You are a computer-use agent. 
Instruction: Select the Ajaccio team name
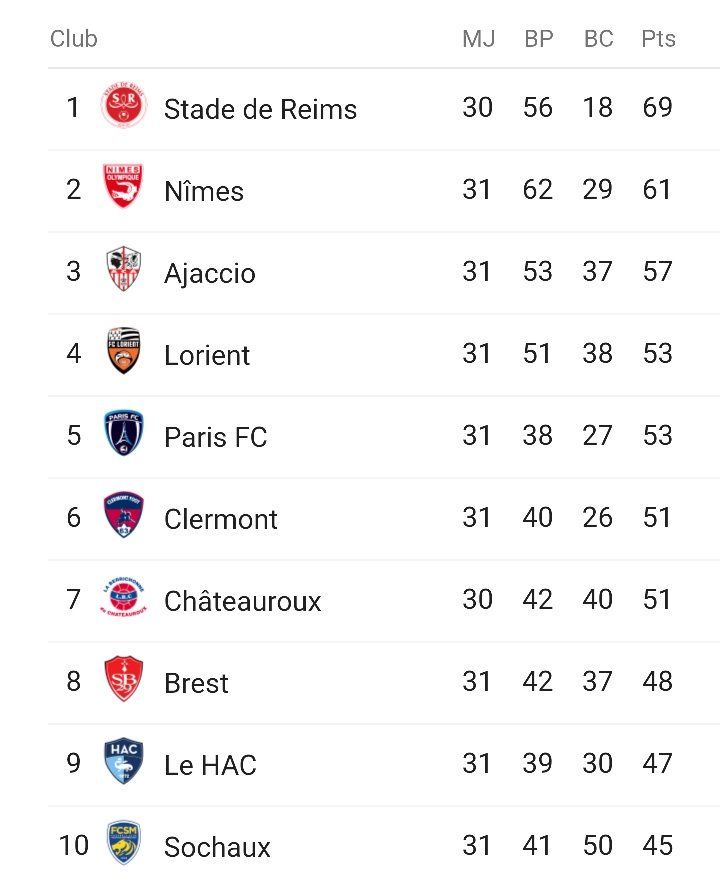pos(210,273)
